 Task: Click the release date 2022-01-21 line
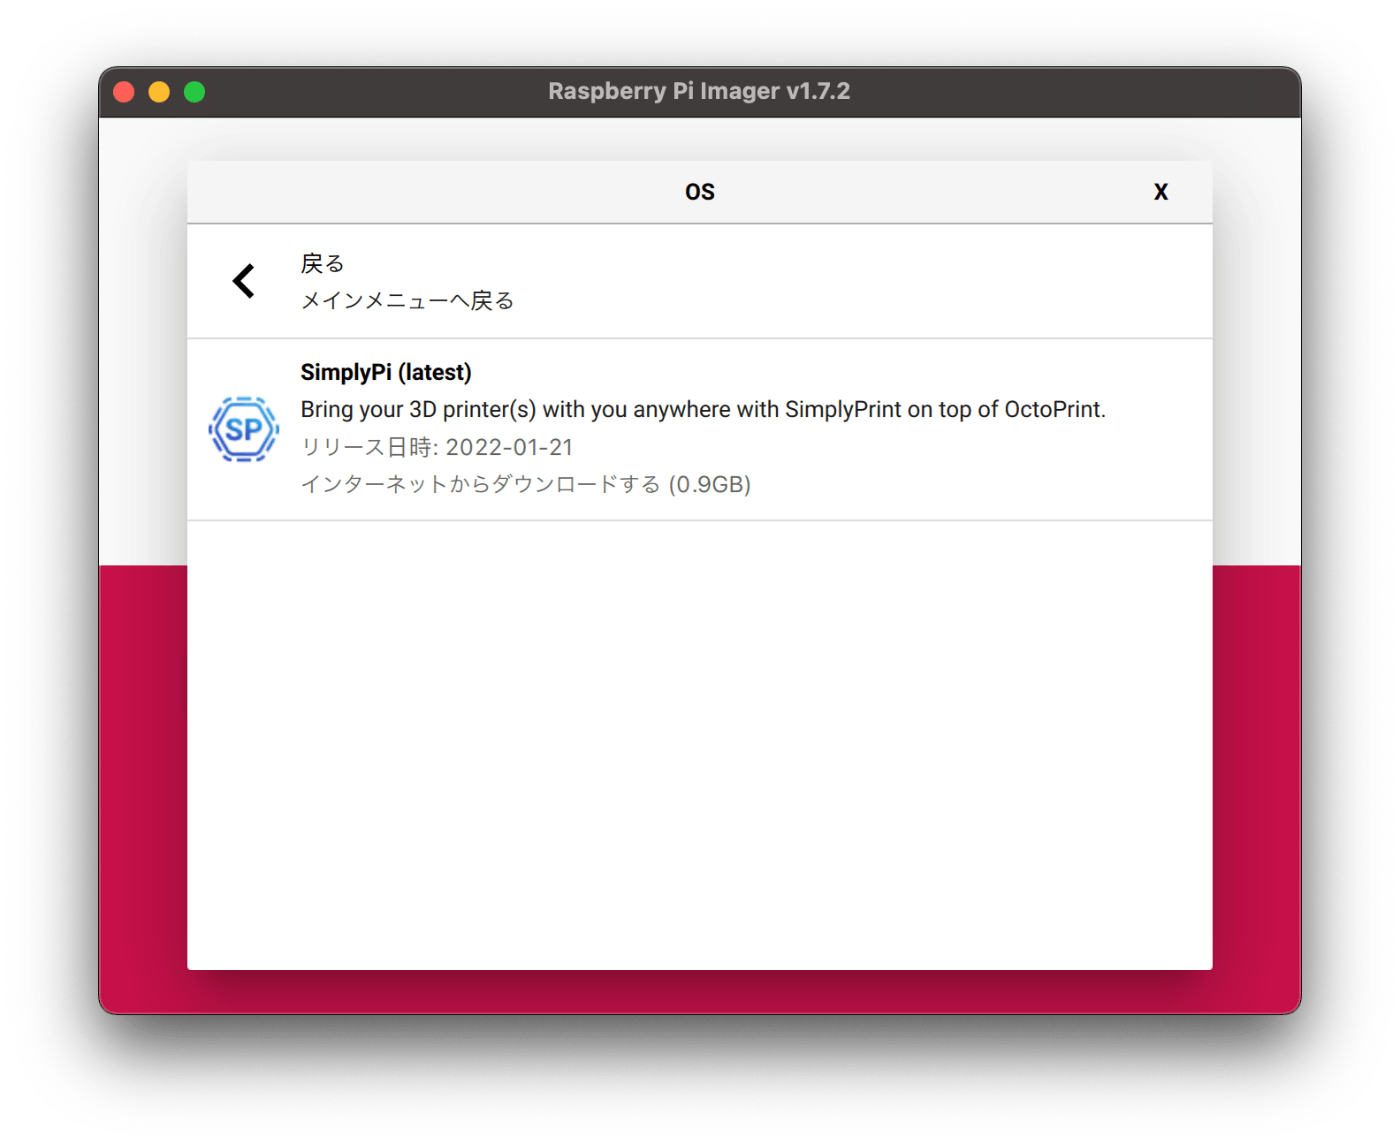[x=437, y=447]
